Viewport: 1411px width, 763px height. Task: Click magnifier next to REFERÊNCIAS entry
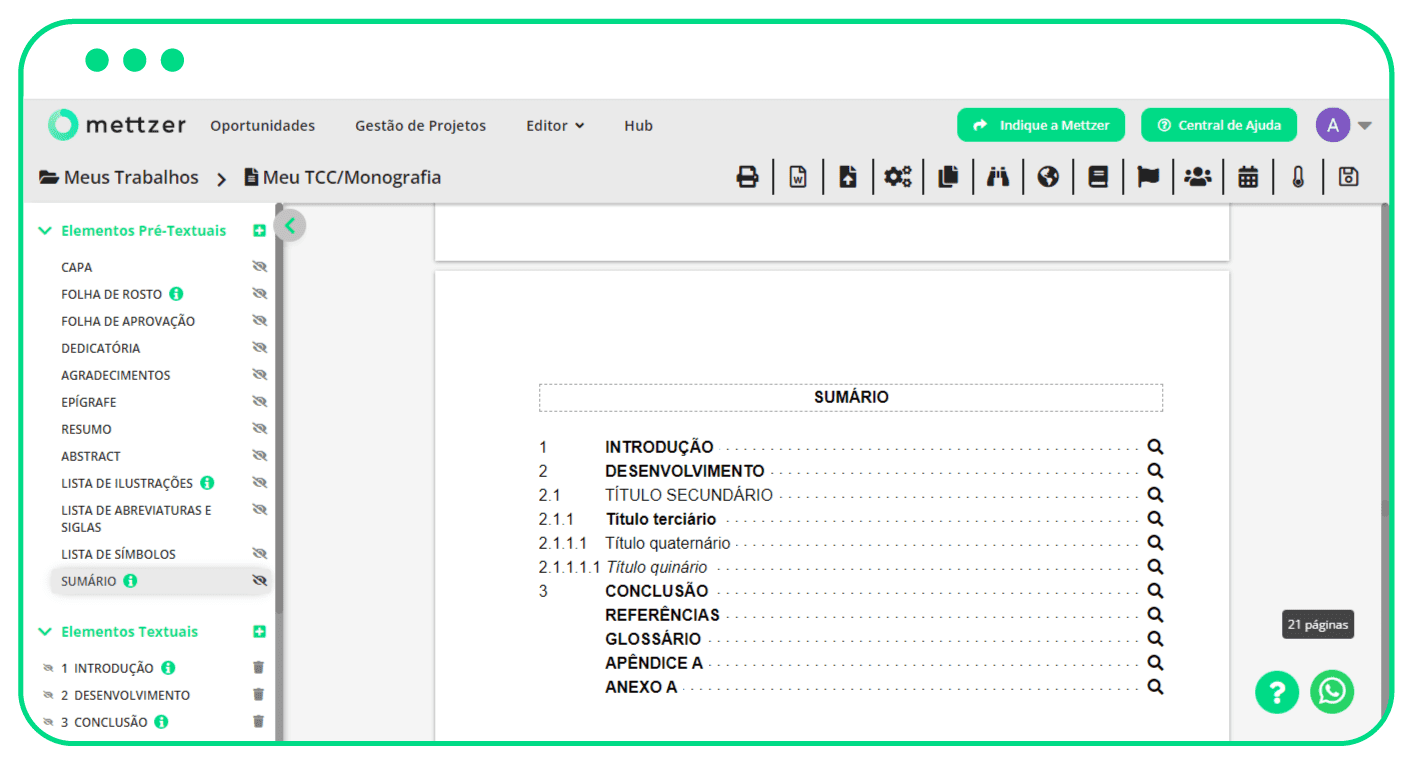tap(1155, 615)
